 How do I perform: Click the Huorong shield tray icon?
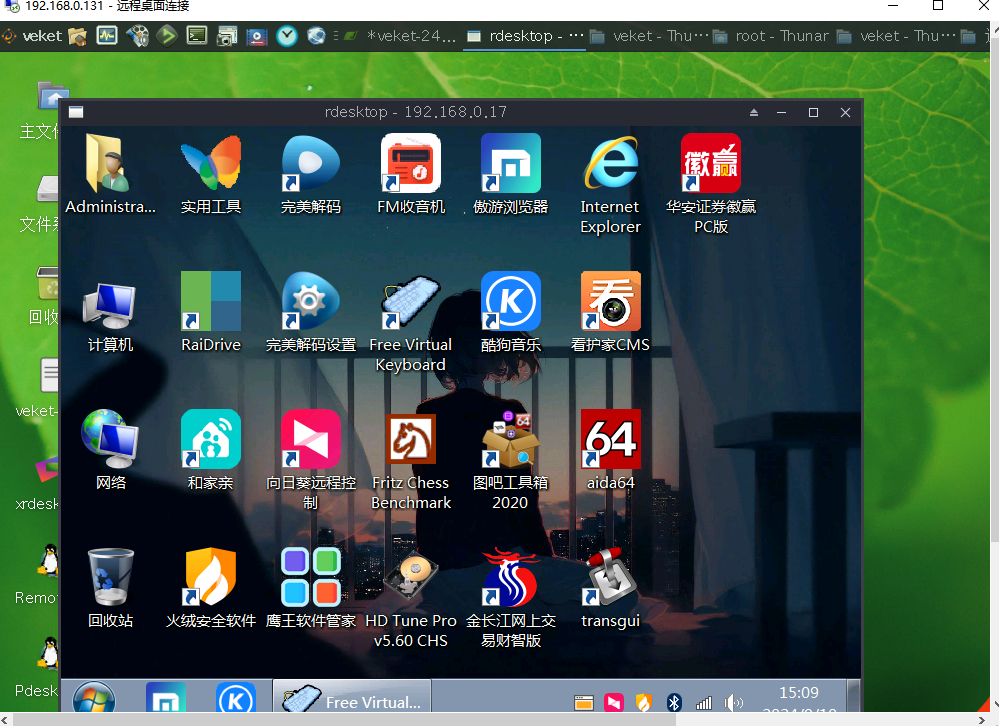(x=643, y=702)
